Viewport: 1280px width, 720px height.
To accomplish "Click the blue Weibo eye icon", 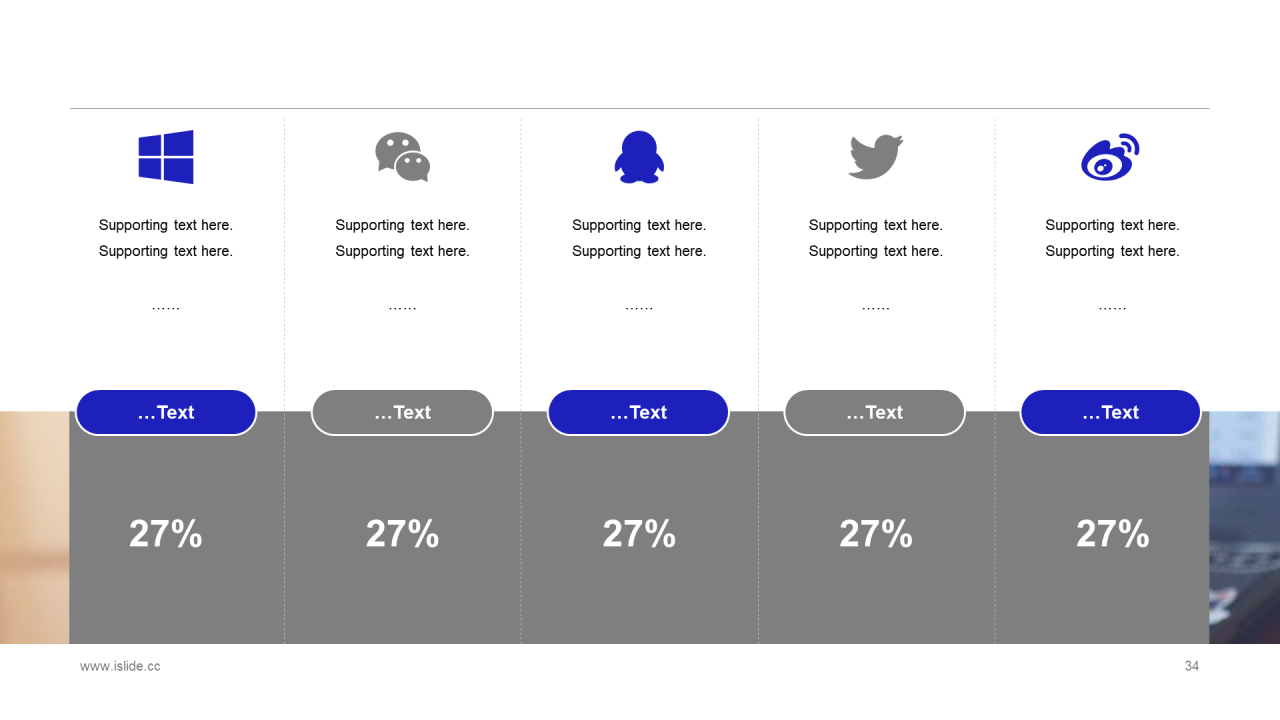I will 1111,157.
